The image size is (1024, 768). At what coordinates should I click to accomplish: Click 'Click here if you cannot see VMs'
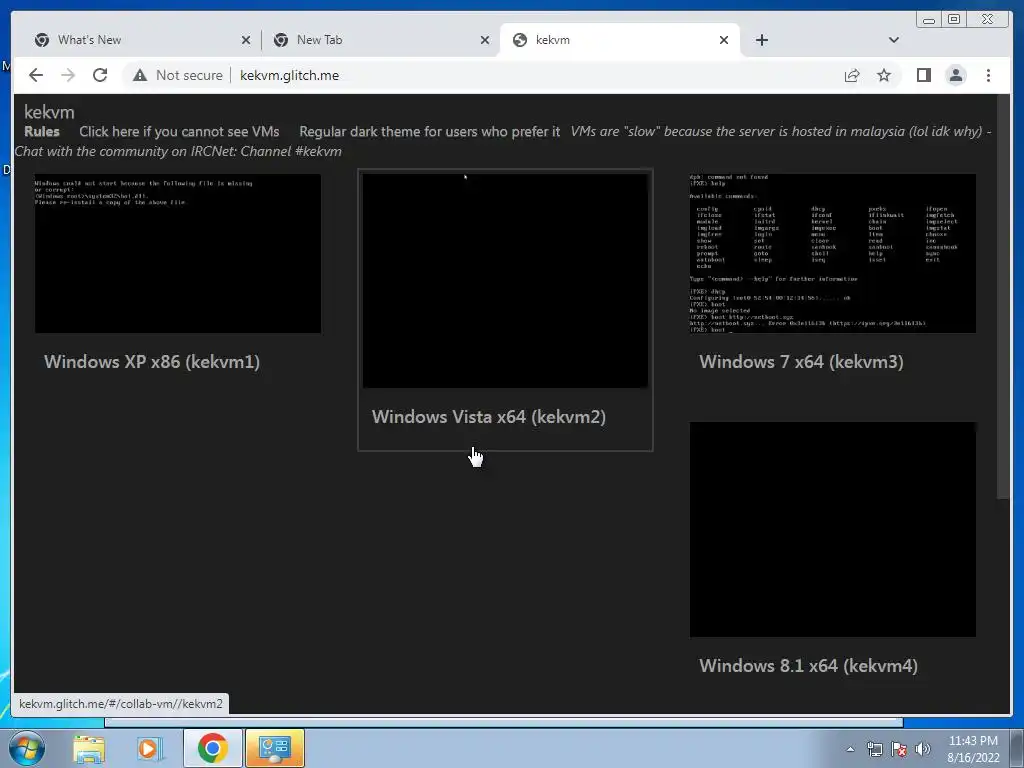[179, 131]
